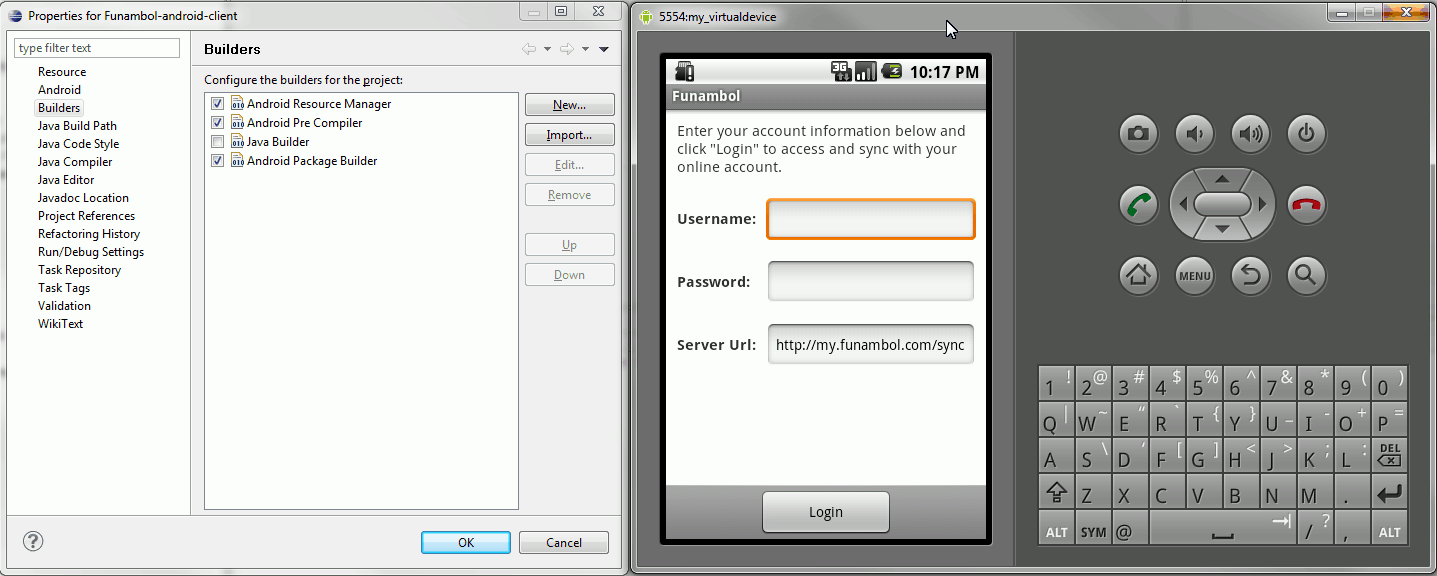Select Java Compiler page
This screenshot has width=1437, height=576.
[x=75, y=162]
